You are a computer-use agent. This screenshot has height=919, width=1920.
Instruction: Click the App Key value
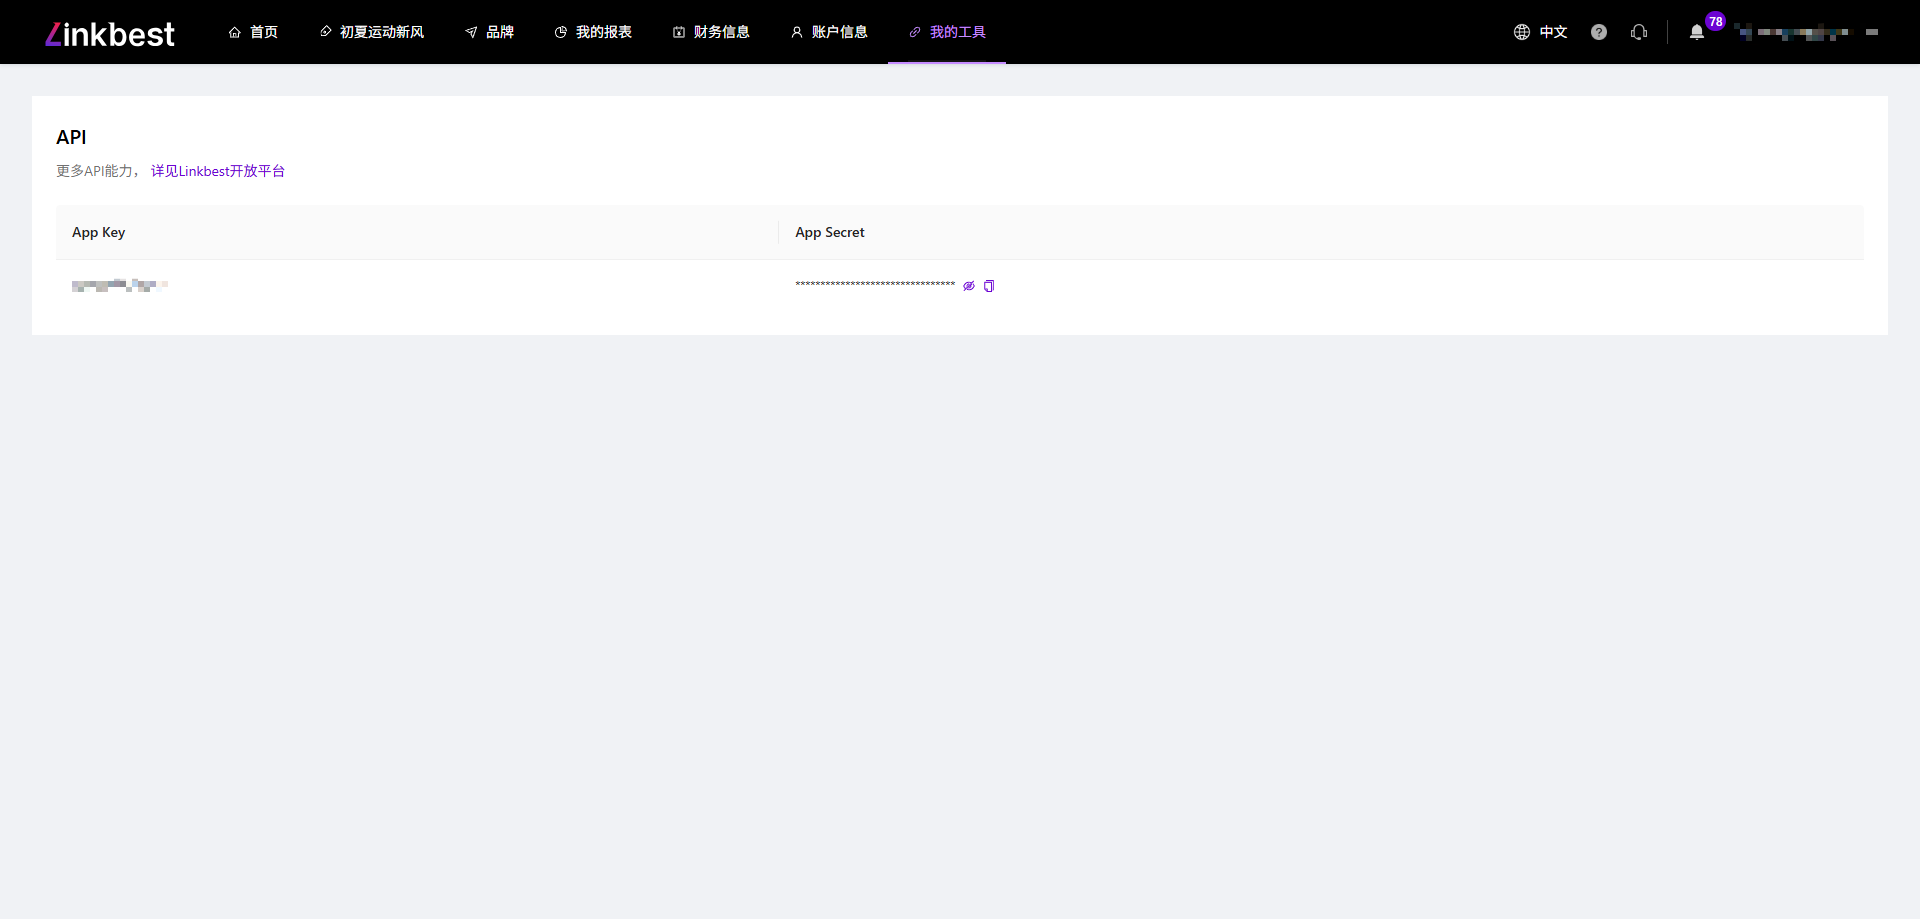pyautogui.click(x=119, y=285)
